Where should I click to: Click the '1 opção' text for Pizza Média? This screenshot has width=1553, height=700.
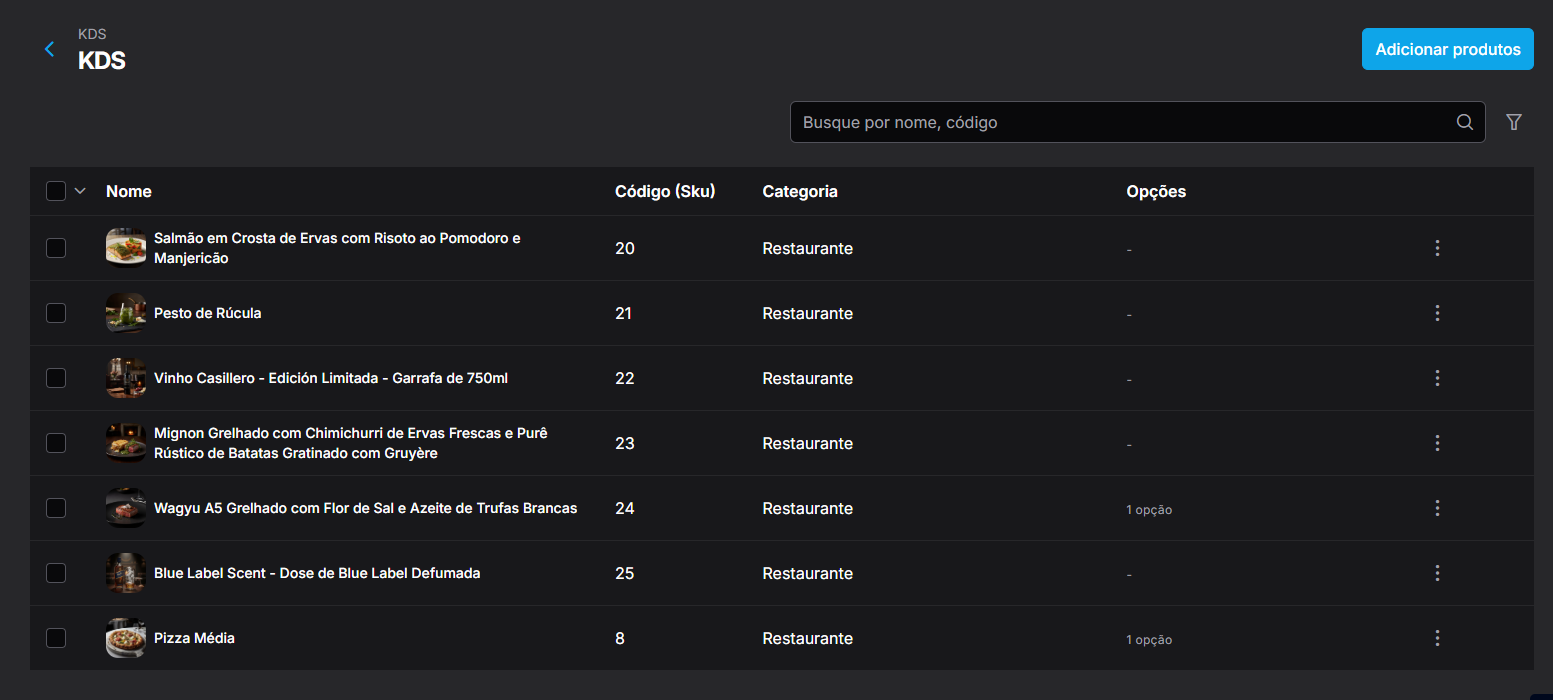[1149, 640]
